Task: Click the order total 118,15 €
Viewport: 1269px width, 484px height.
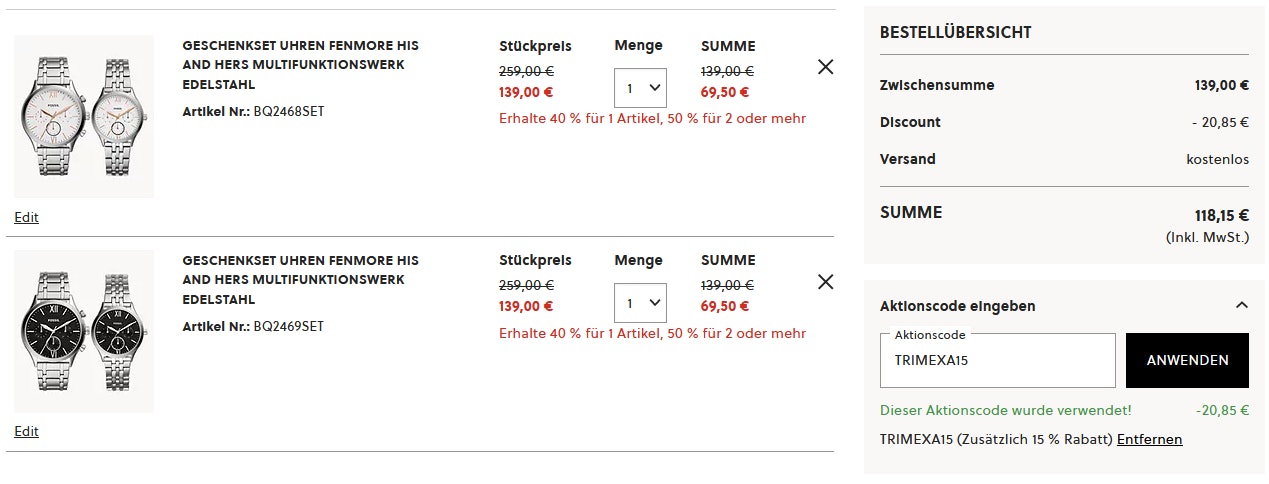Action: coord(1222,215)
